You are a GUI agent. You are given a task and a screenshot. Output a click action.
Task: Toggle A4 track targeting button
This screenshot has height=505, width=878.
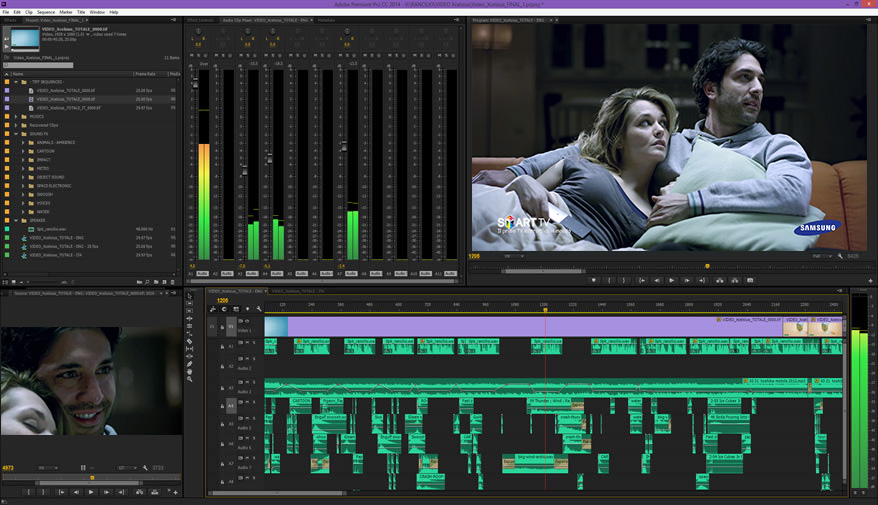pos(231,405)
